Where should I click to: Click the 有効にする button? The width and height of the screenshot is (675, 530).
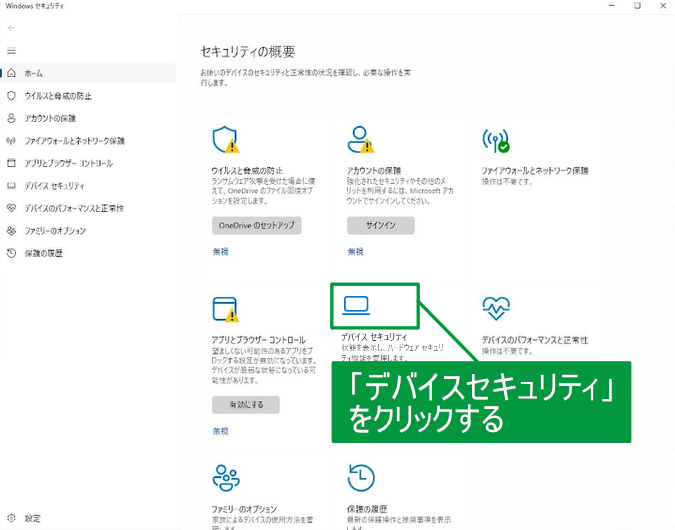coord(245,405)
